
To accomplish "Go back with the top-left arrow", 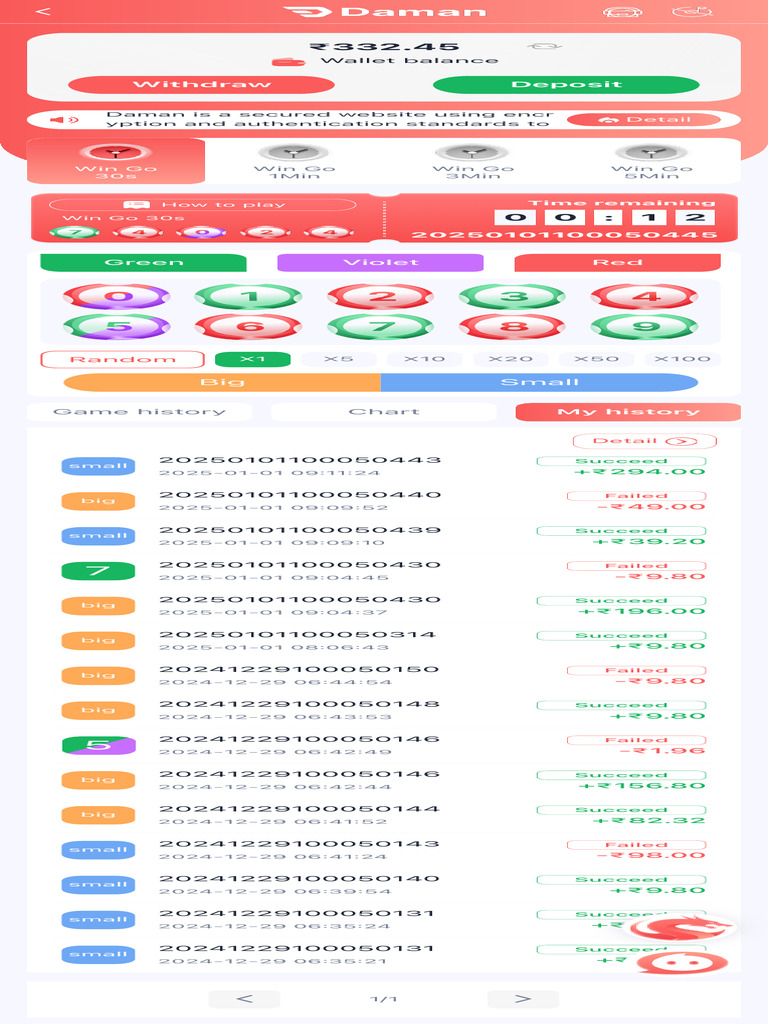I will 43,11.
